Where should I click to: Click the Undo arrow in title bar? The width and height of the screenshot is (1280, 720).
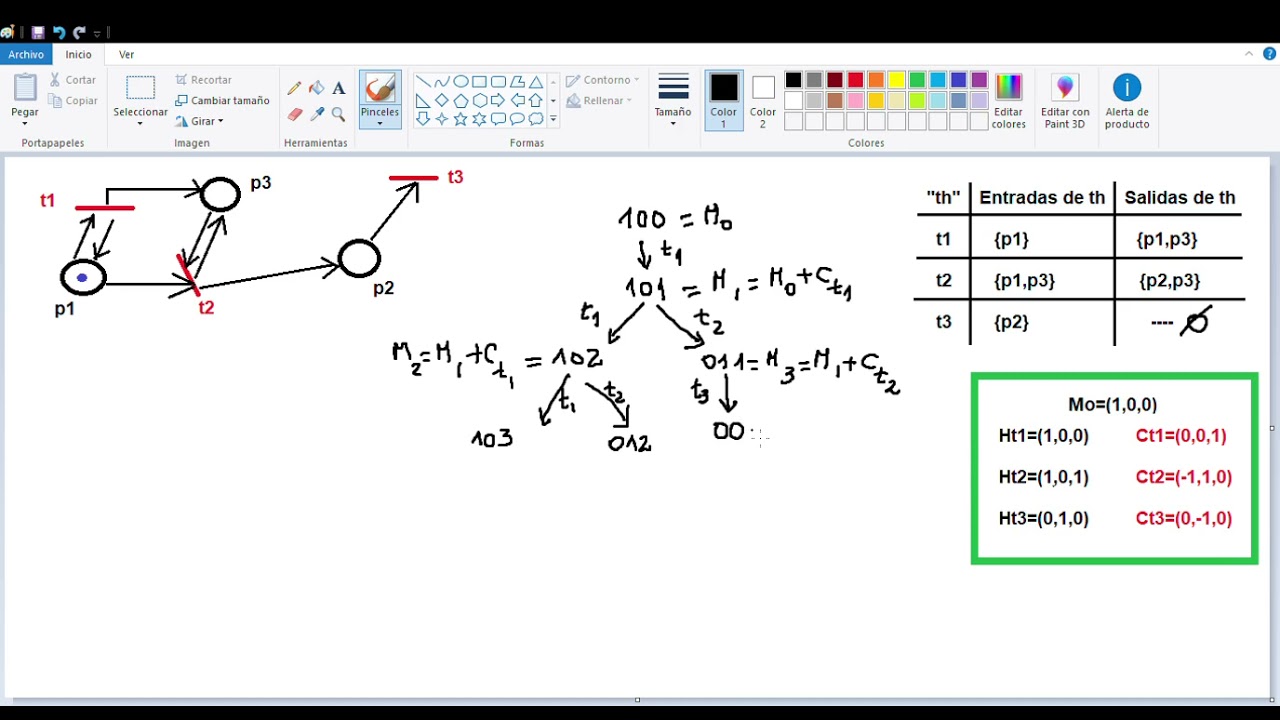[x=59, y=32]
